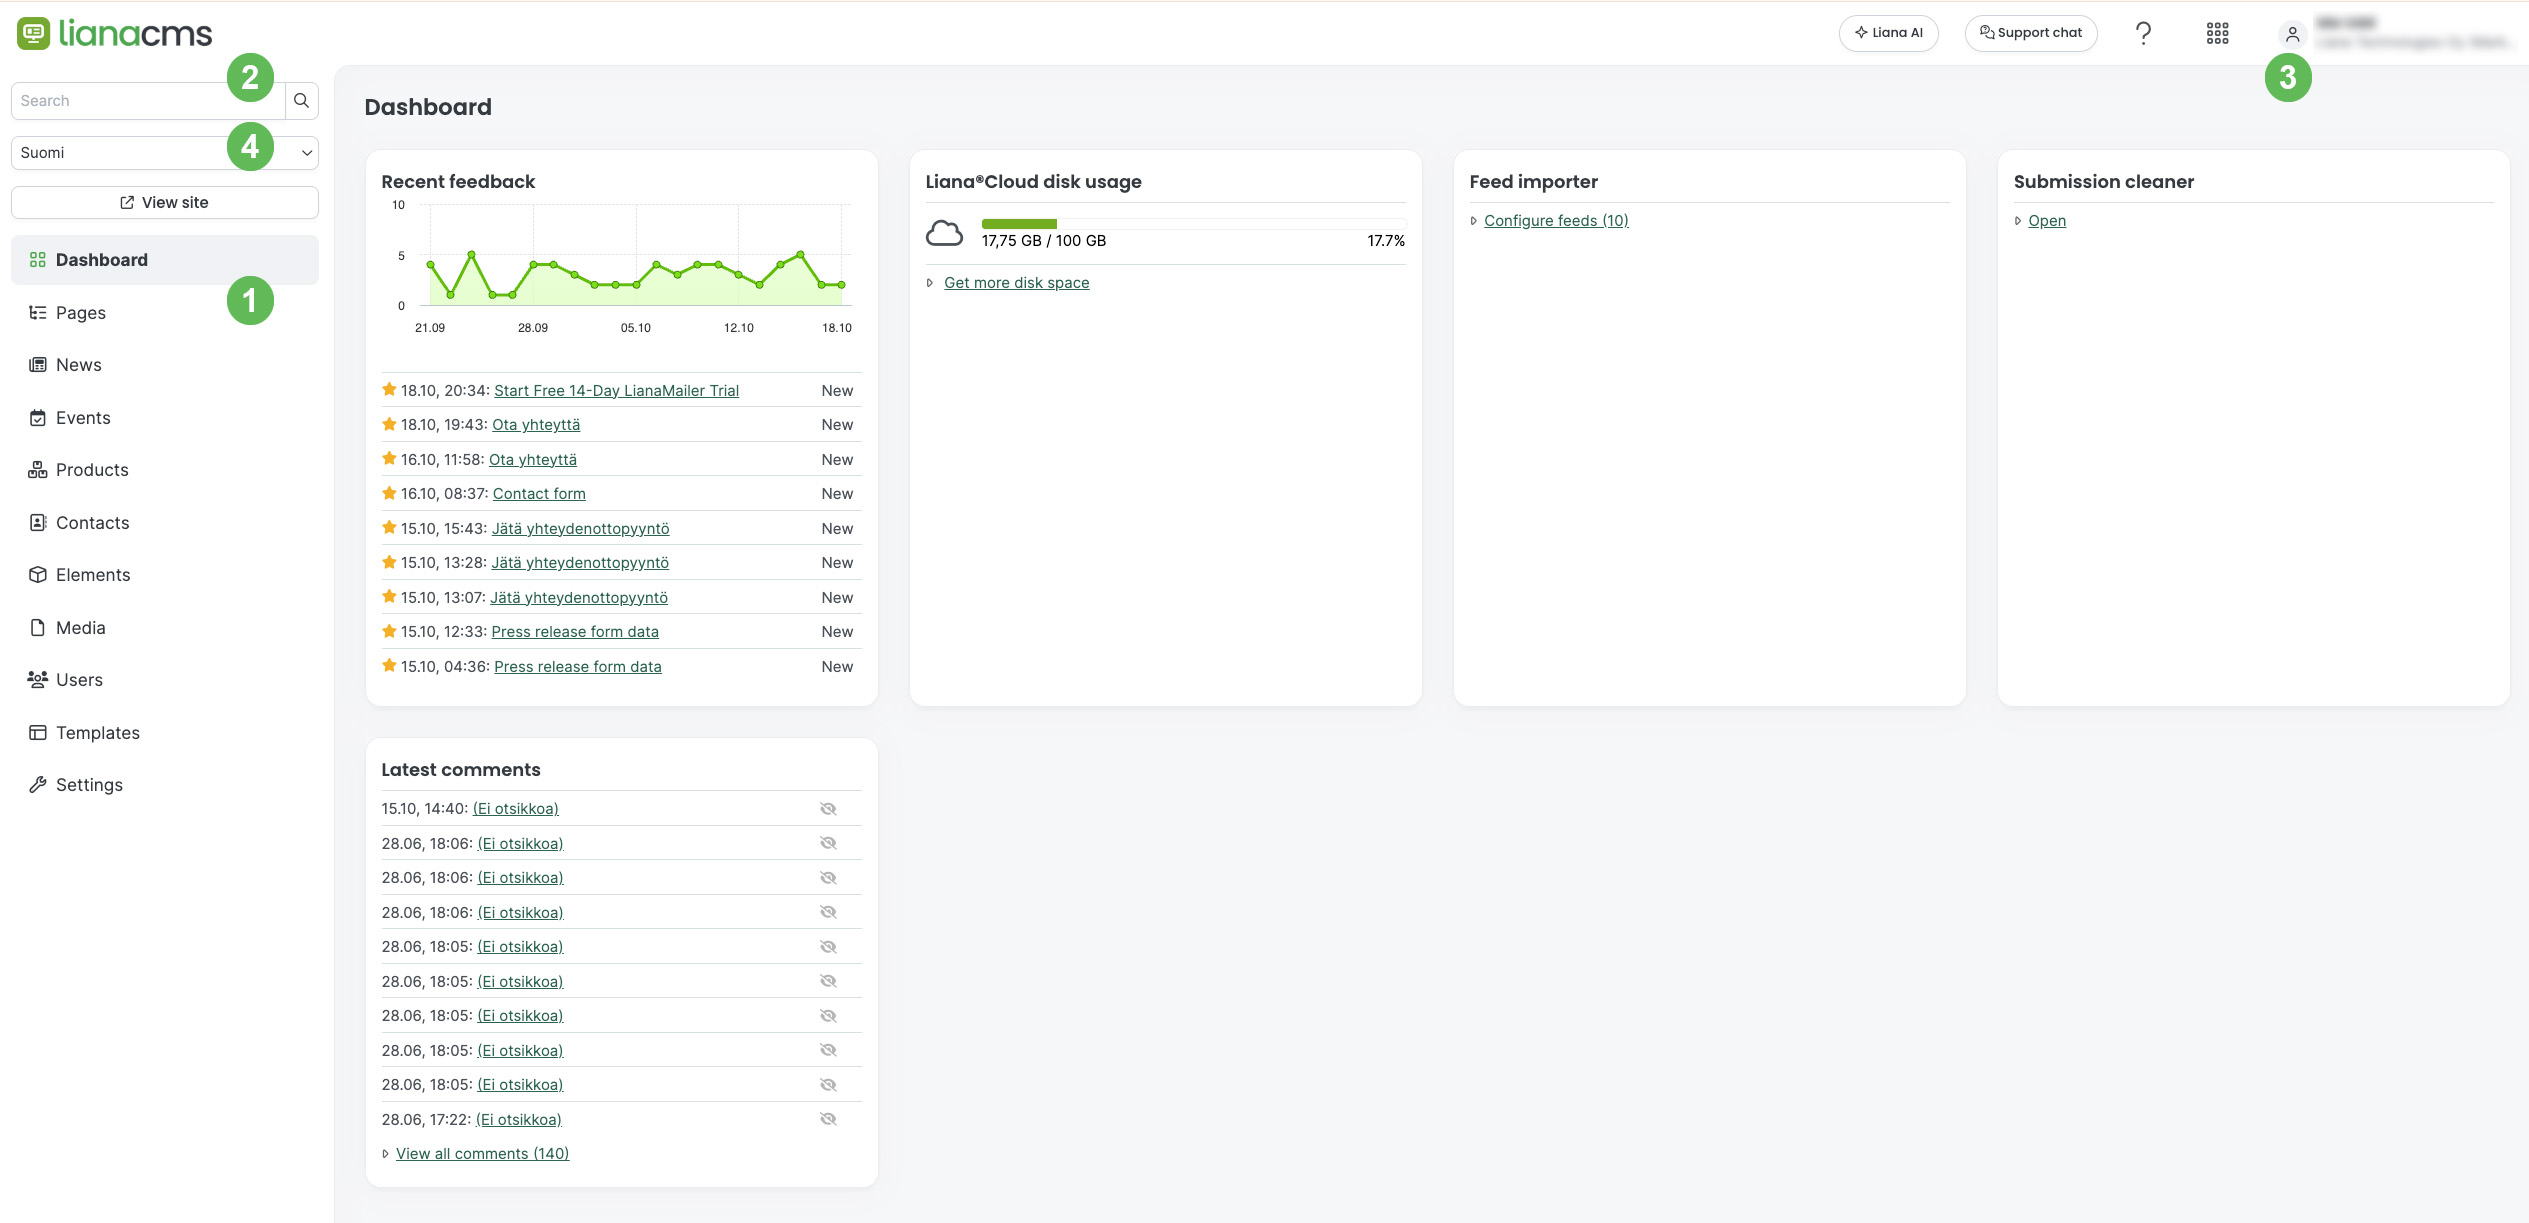
Task: Click the Events calendar icon
Action: click(38, 418)
